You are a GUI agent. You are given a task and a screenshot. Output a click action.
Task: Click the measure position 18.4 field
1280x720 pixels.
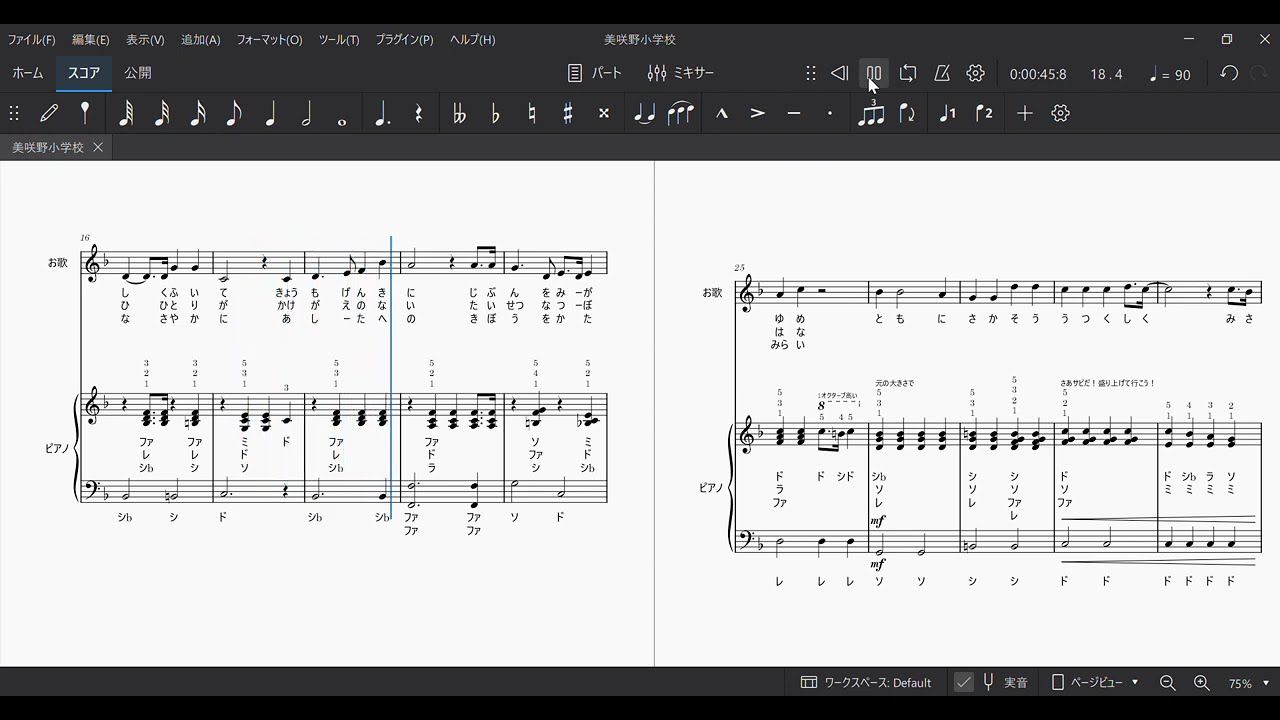pos(1106,74)
